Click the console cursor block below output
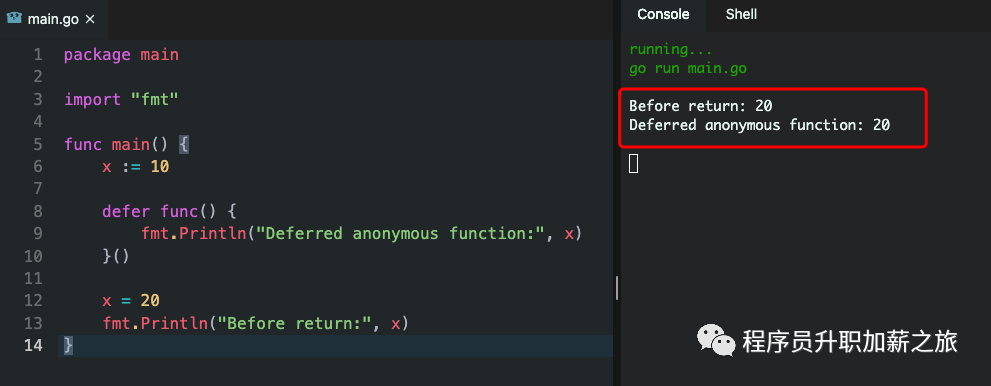 click(633, 164)
